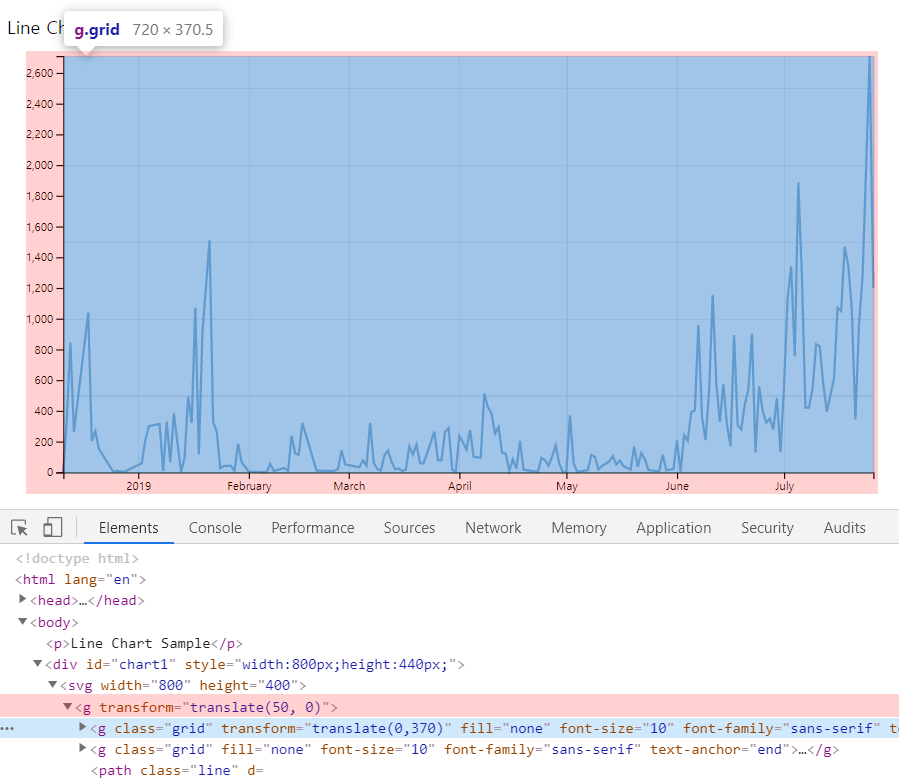Toggle the device toolbar icon
Screen dimensions: 899x784
point(53,527)
